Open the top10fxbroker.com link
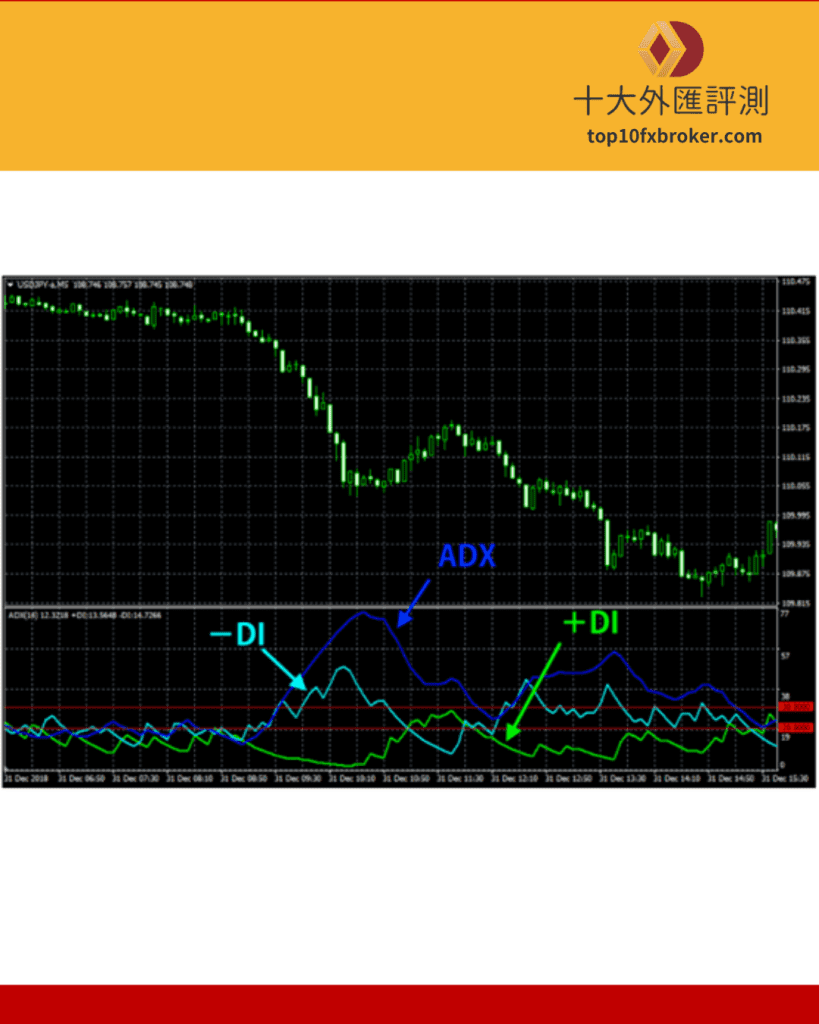 coord(671,137)
